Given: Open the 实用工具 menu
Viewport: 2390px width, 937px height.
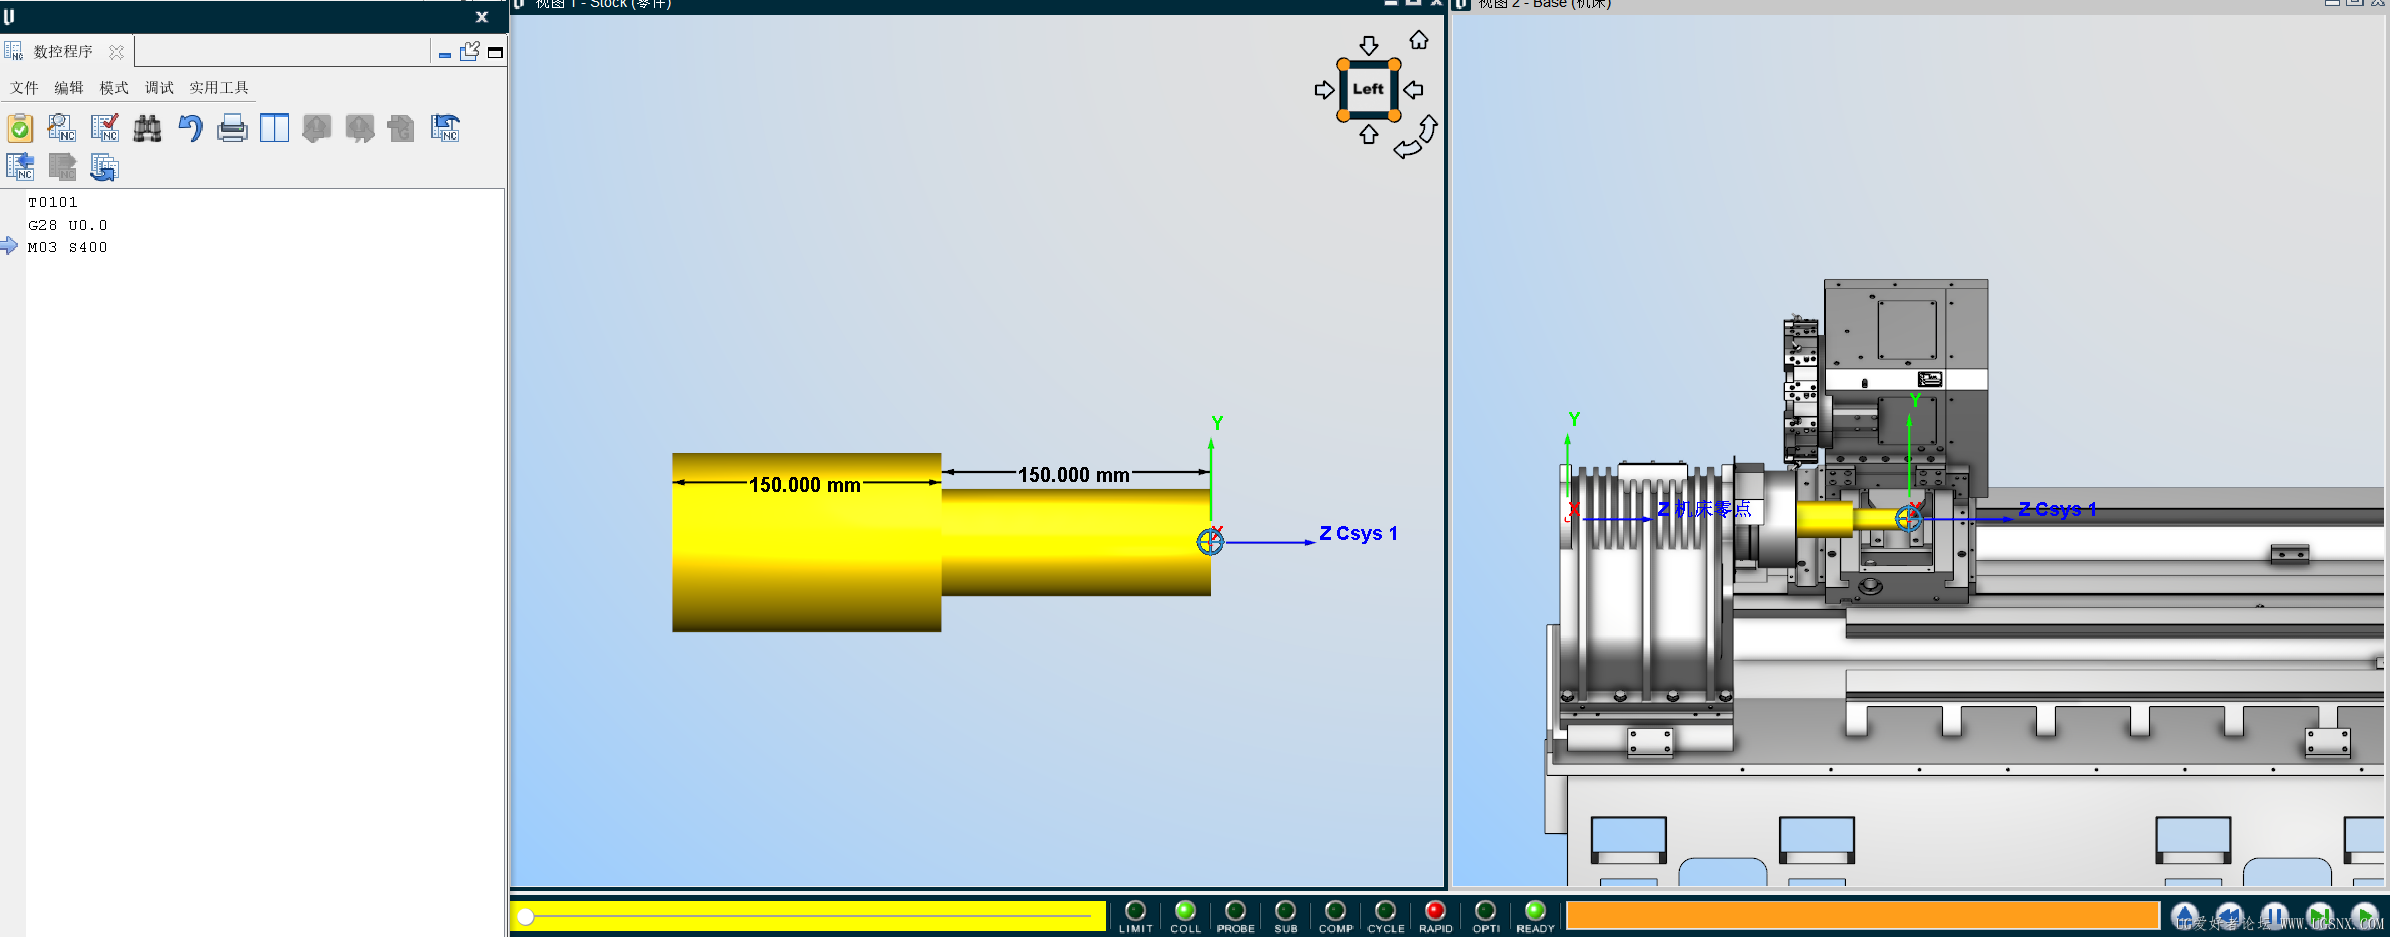Looking at the screenshot, I should coord(219,88).
